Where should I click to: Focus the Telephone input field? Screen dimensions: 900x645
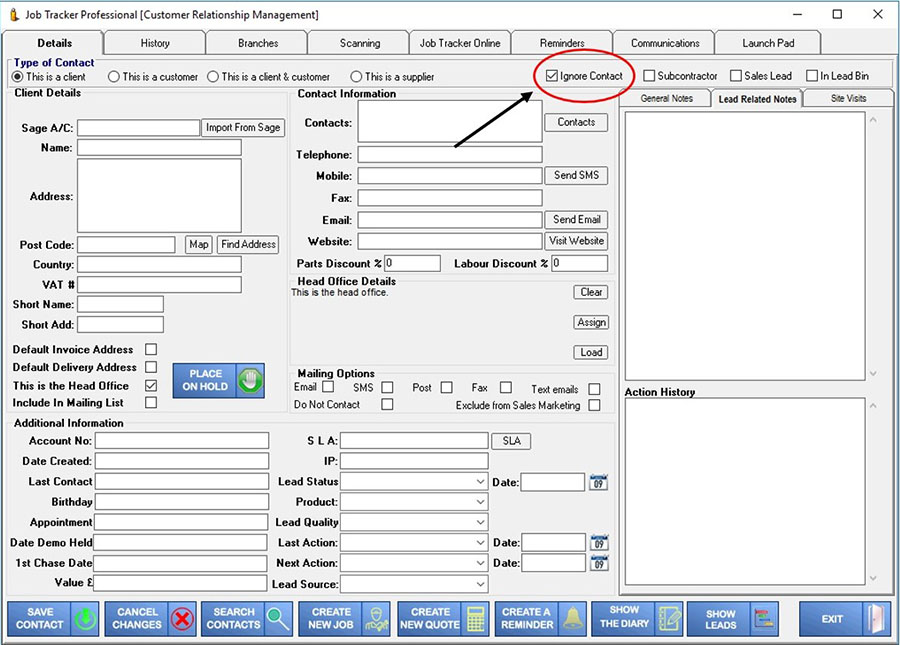[x=450, y=154]
